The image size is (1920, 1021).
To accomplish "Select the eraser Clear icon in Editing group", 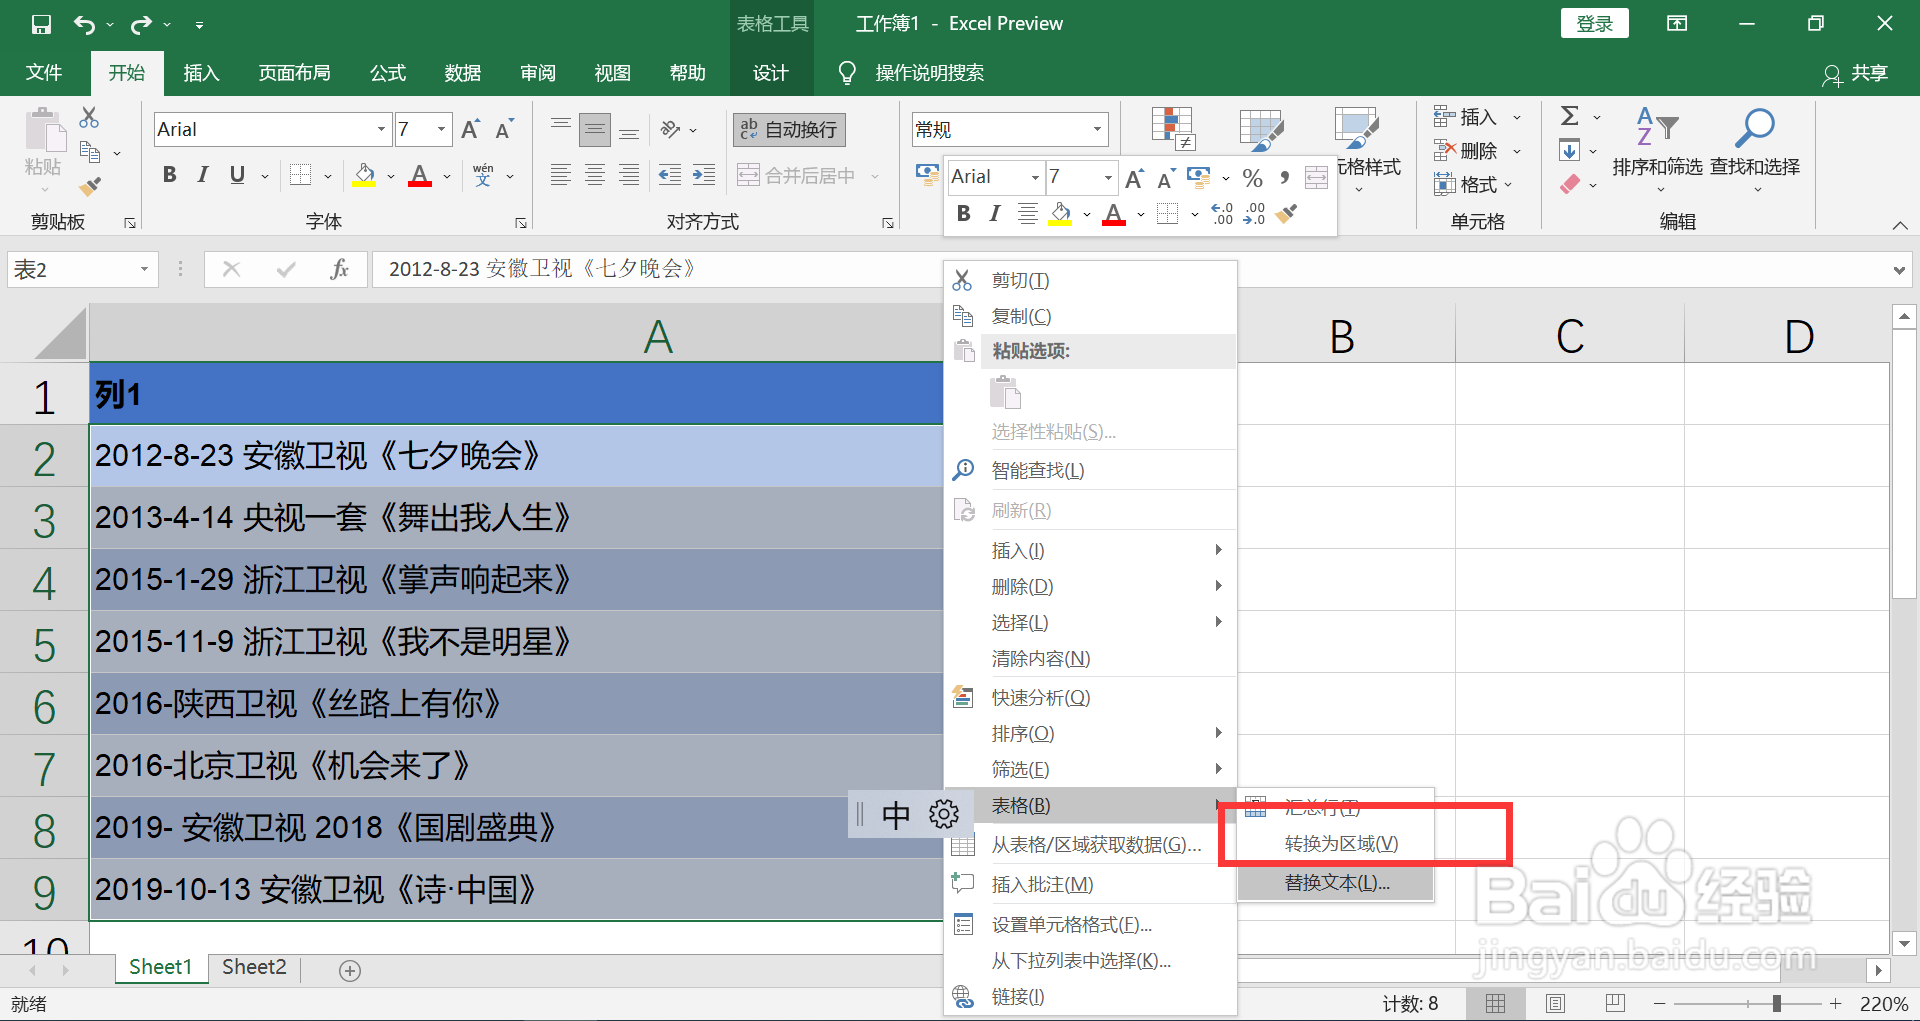I will (1571, 184).
